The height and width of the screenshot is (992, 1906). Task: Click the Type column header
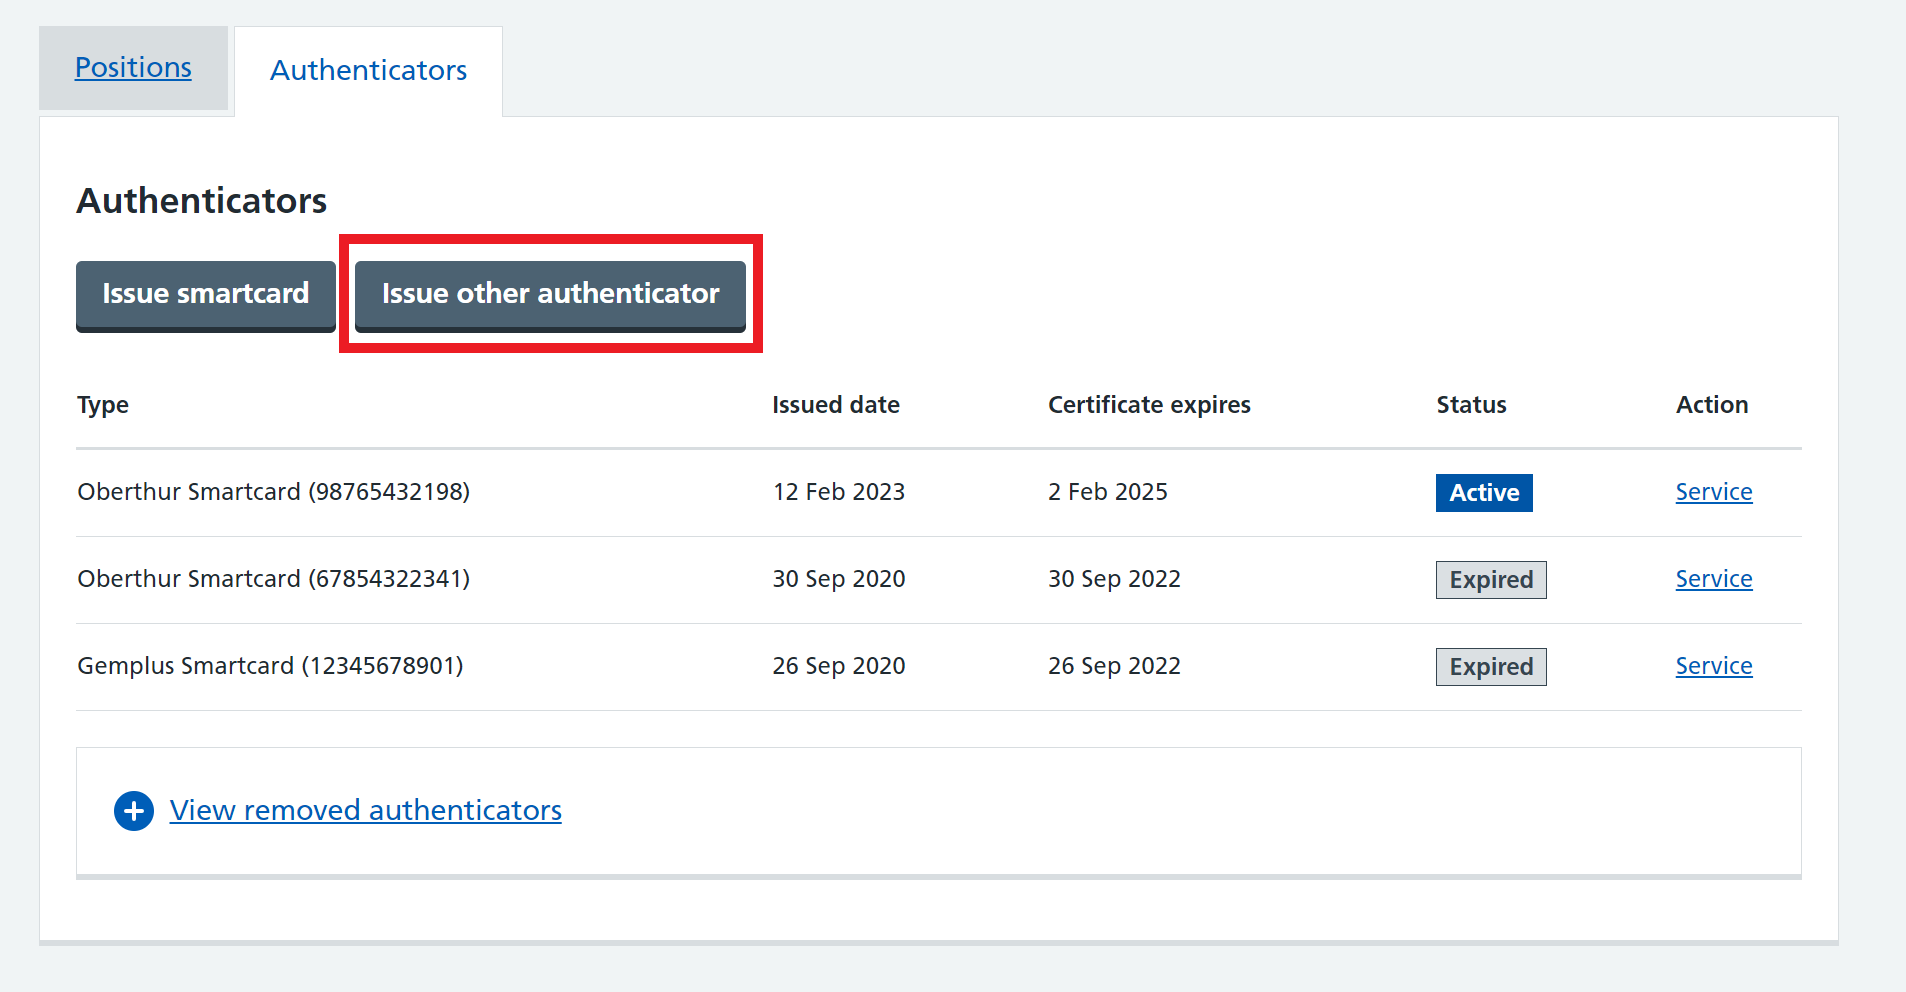[103, 405]
